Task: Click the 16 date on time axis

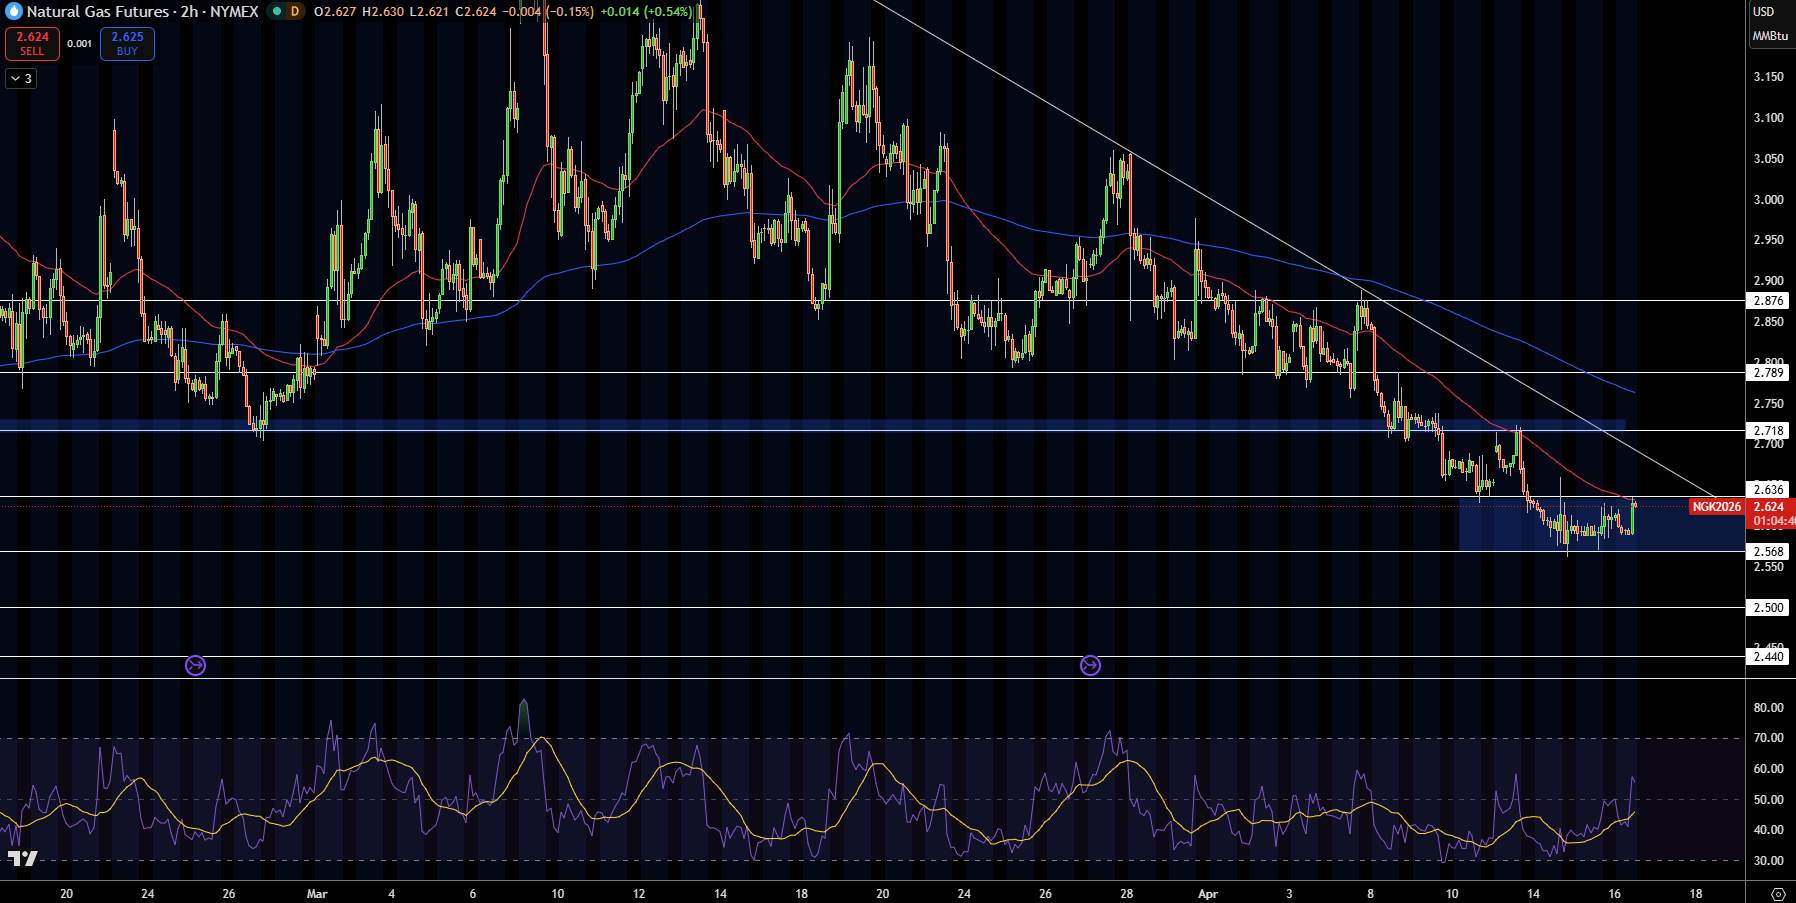Action: coord(1614,894)
